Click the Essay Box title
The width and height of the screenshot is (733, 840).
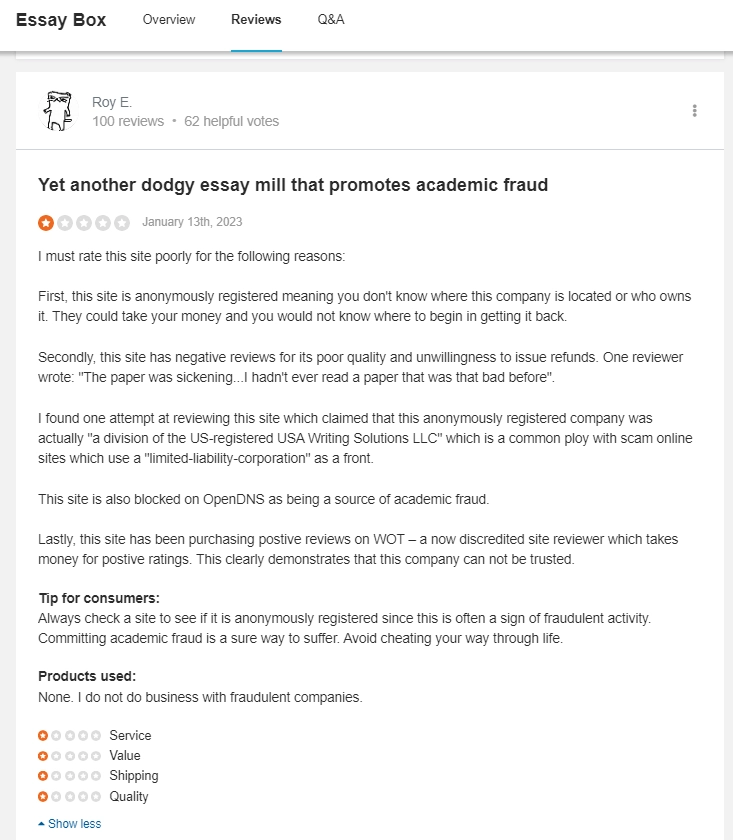[x=61, y=20]
